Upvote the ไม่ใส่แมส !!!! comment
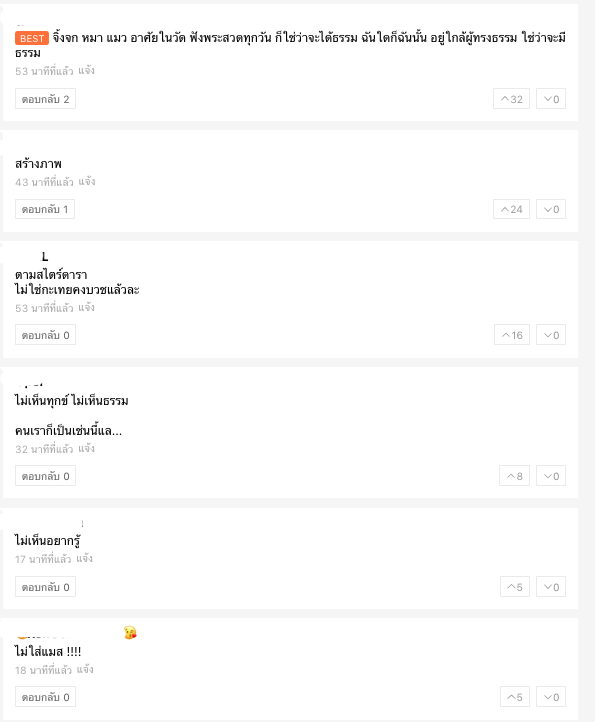595x722 pixels. [515, 697]
